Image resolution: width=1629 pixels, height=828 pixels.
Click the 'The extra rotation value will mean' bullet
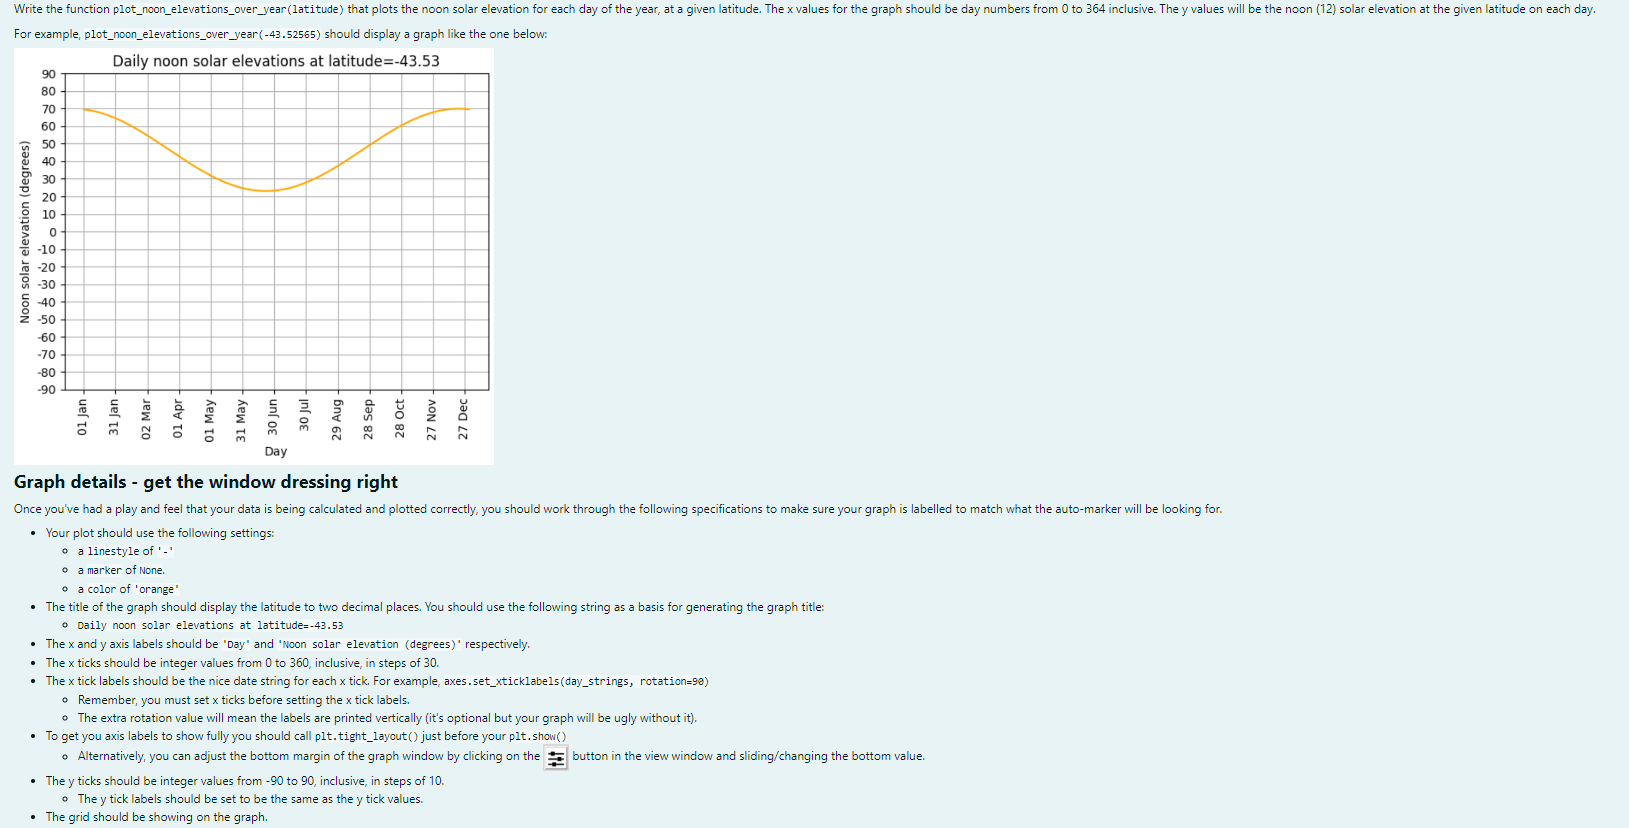coord(388,718)
